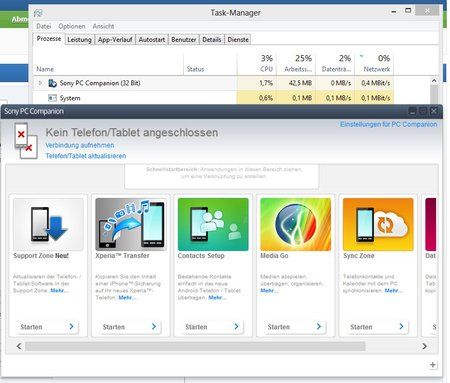The height and width of the screenshot is (383, 450).
Task: Click Telefon/Tablet aktualisieren link
Action: (x=86, y=156)
